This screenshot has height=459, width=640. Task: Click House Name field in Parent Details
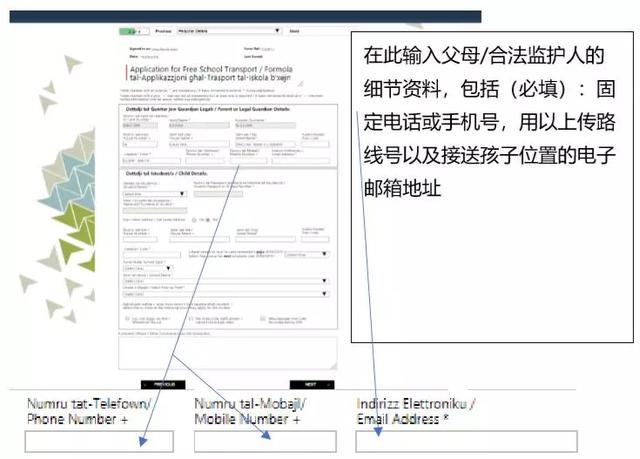199,144
